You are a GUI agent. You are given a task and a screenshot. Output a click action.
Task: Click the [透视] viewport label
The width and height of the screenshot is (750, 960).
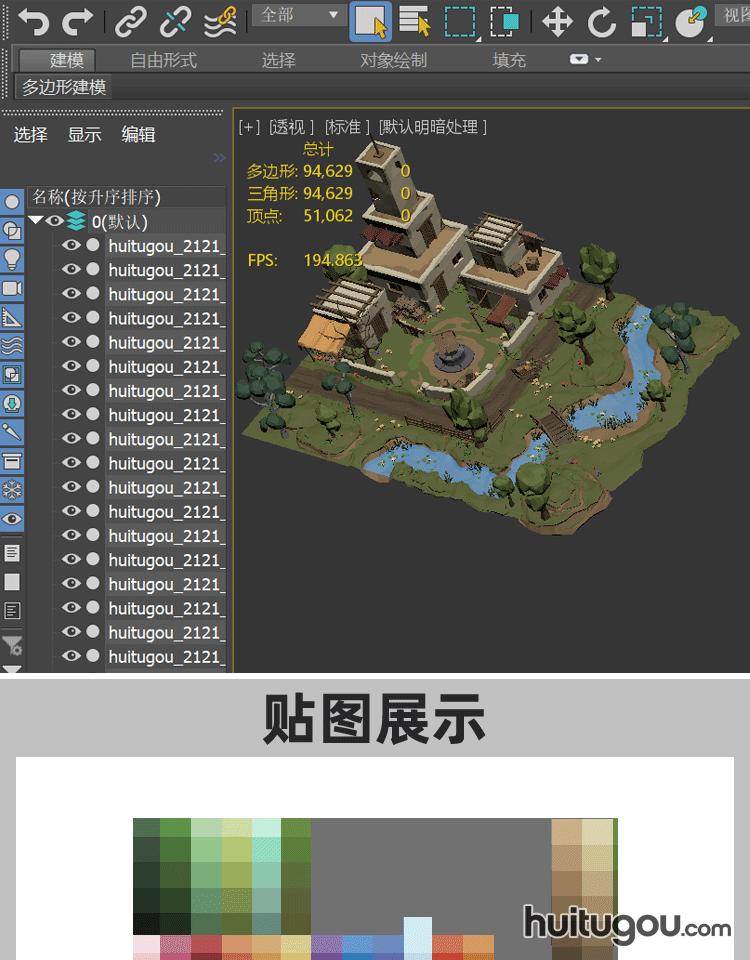point(292,127)
